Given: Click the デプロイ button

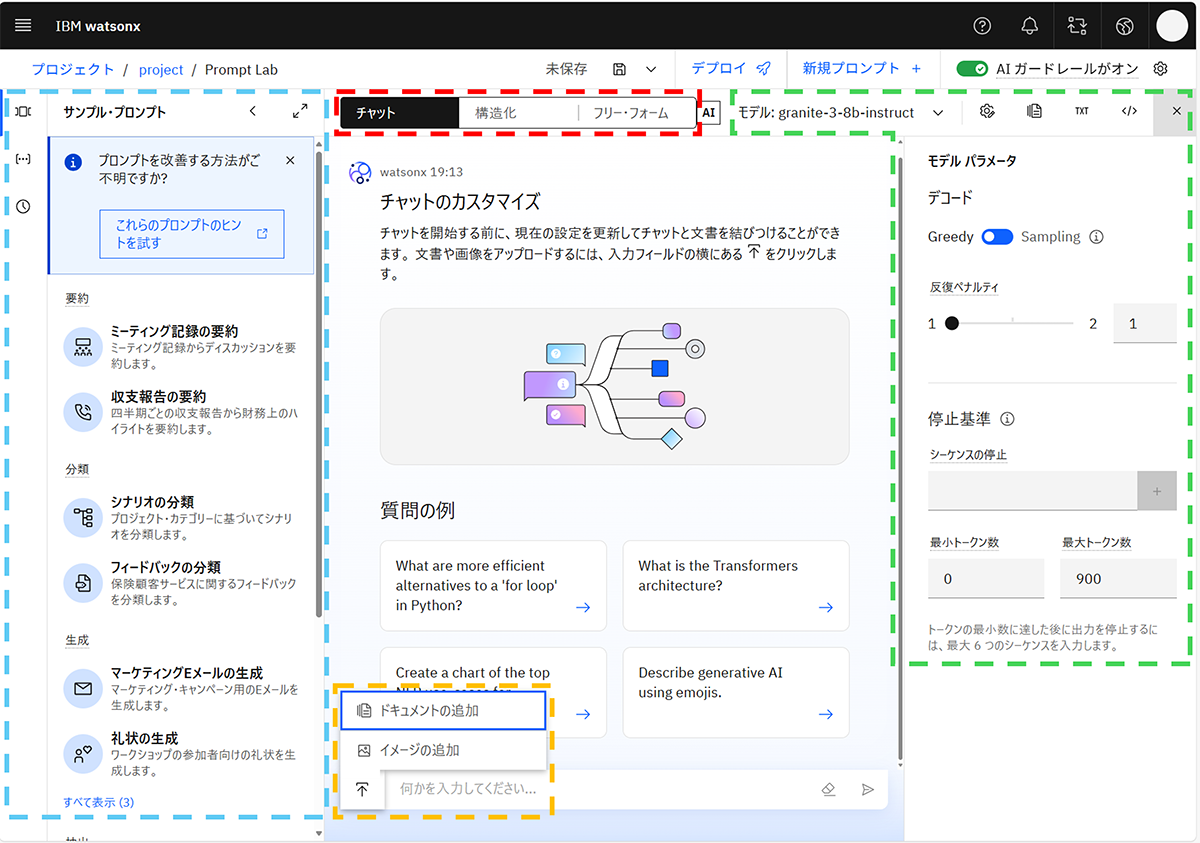Looking at the screenshot, I should (732, 69).
